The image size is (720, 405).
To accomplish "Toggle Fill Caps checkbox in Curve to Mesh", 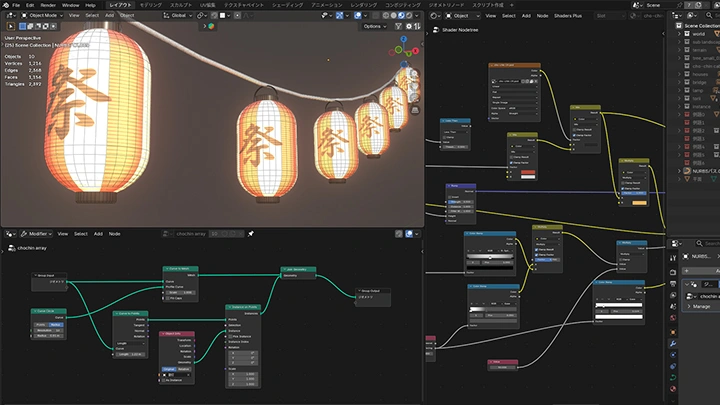I will pyautogui.click(x=168, y=297).
